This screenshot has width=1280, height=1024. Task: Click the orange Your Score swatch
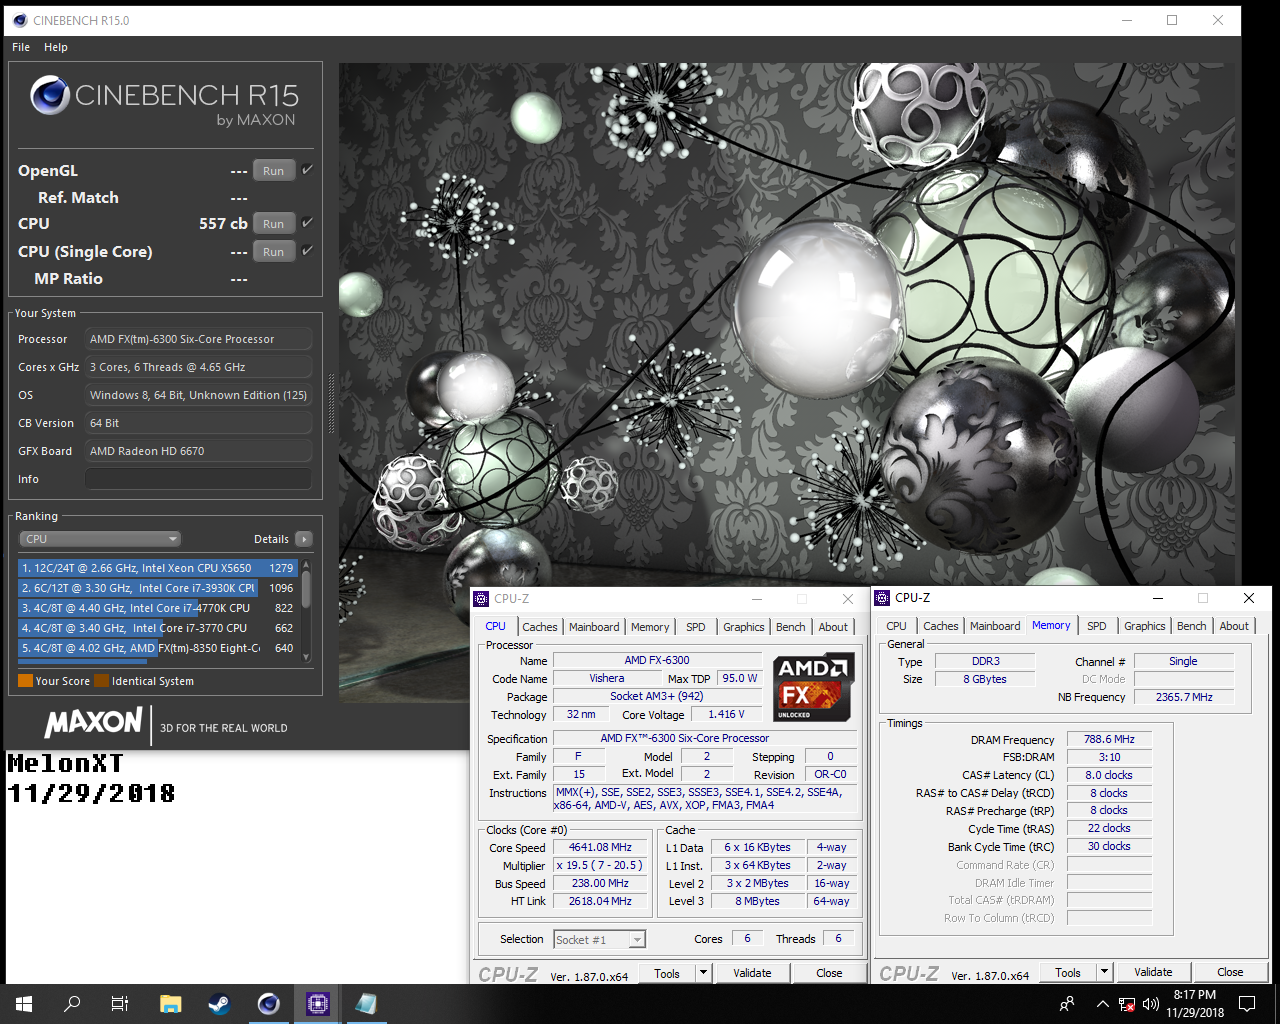(26, 681)
